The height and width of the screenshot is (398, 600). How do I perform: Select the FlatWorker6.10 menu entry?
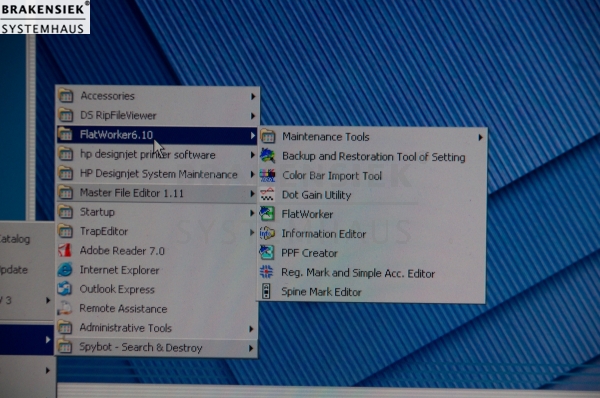pyautogui.click(x=157, y=135)
